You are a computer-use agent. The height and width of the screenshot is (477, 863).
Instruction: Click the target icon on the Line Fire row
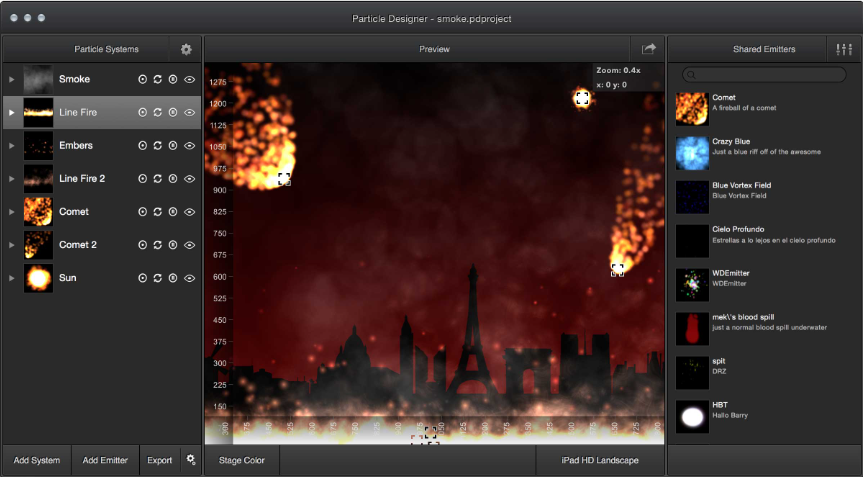point(143,112)
